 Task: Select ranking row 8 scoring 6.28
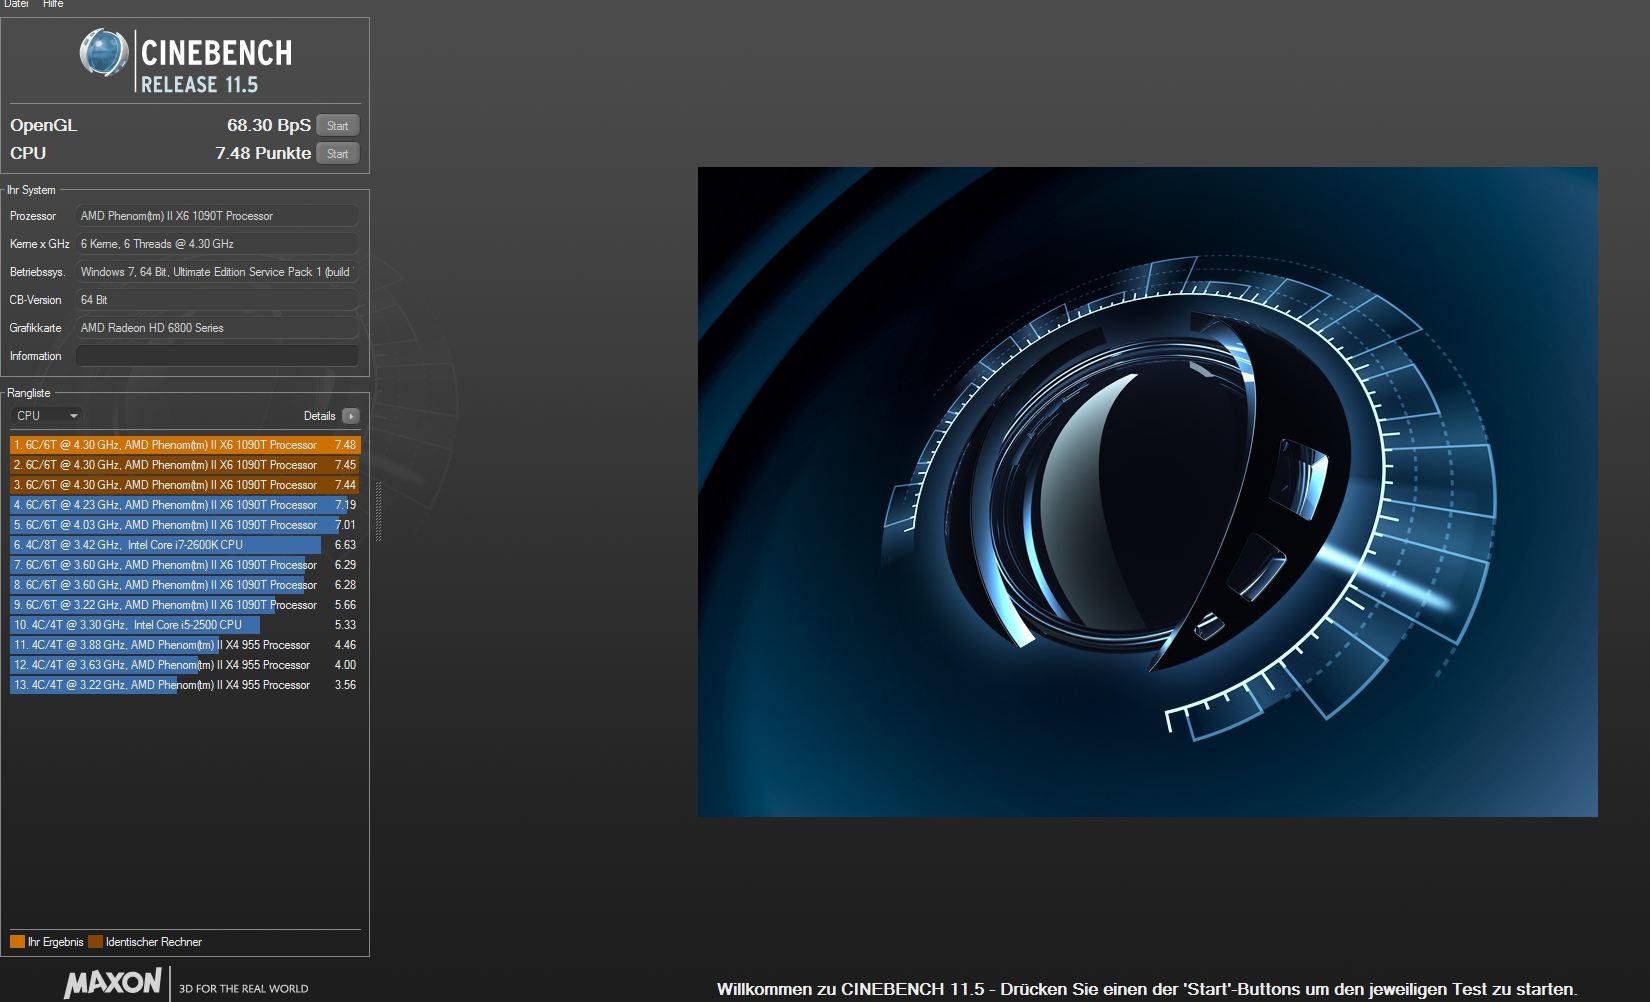point(185,585)
